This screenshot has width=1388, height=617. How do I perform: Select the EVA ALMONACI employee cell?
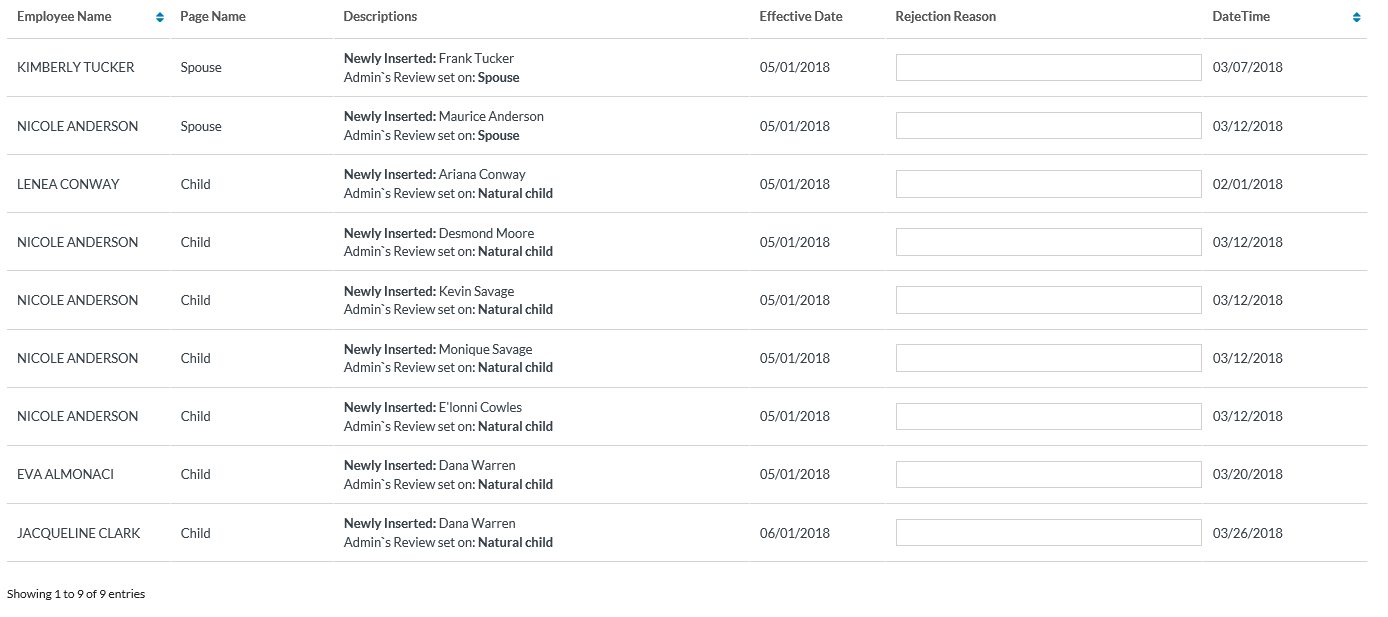pos(65,474)
